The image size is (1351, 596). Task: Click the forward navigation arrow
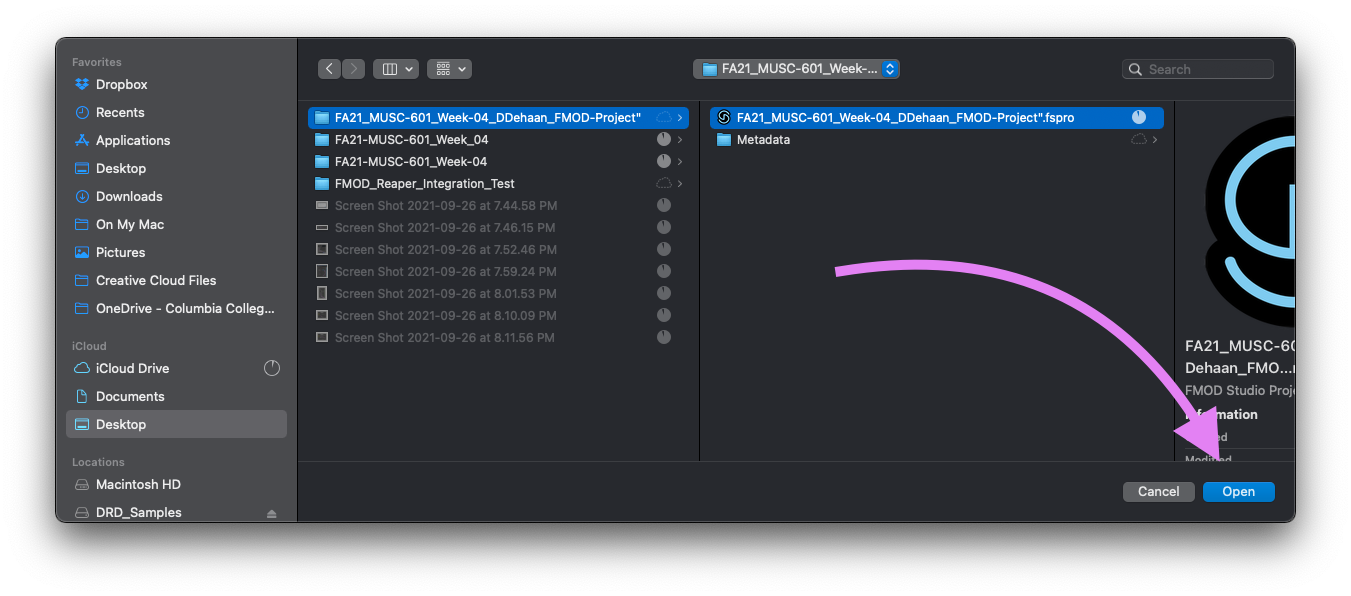click(x=354, y=69)
